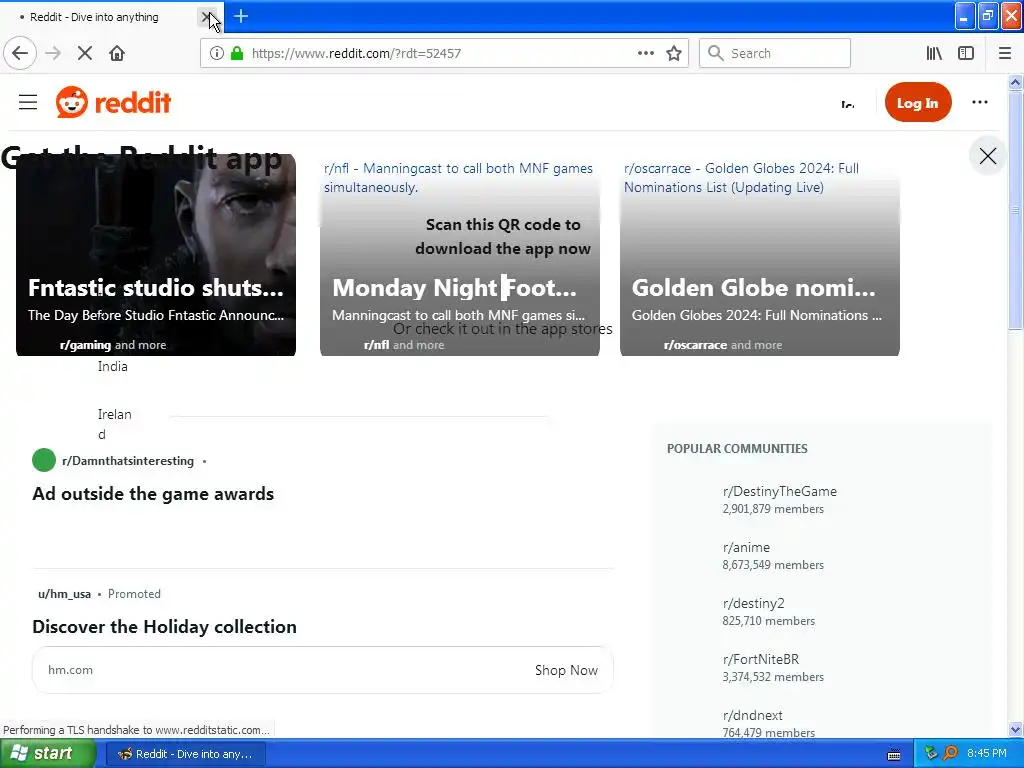
Task: Select Ireland from the country list
Action: click(x=114, y=424)
